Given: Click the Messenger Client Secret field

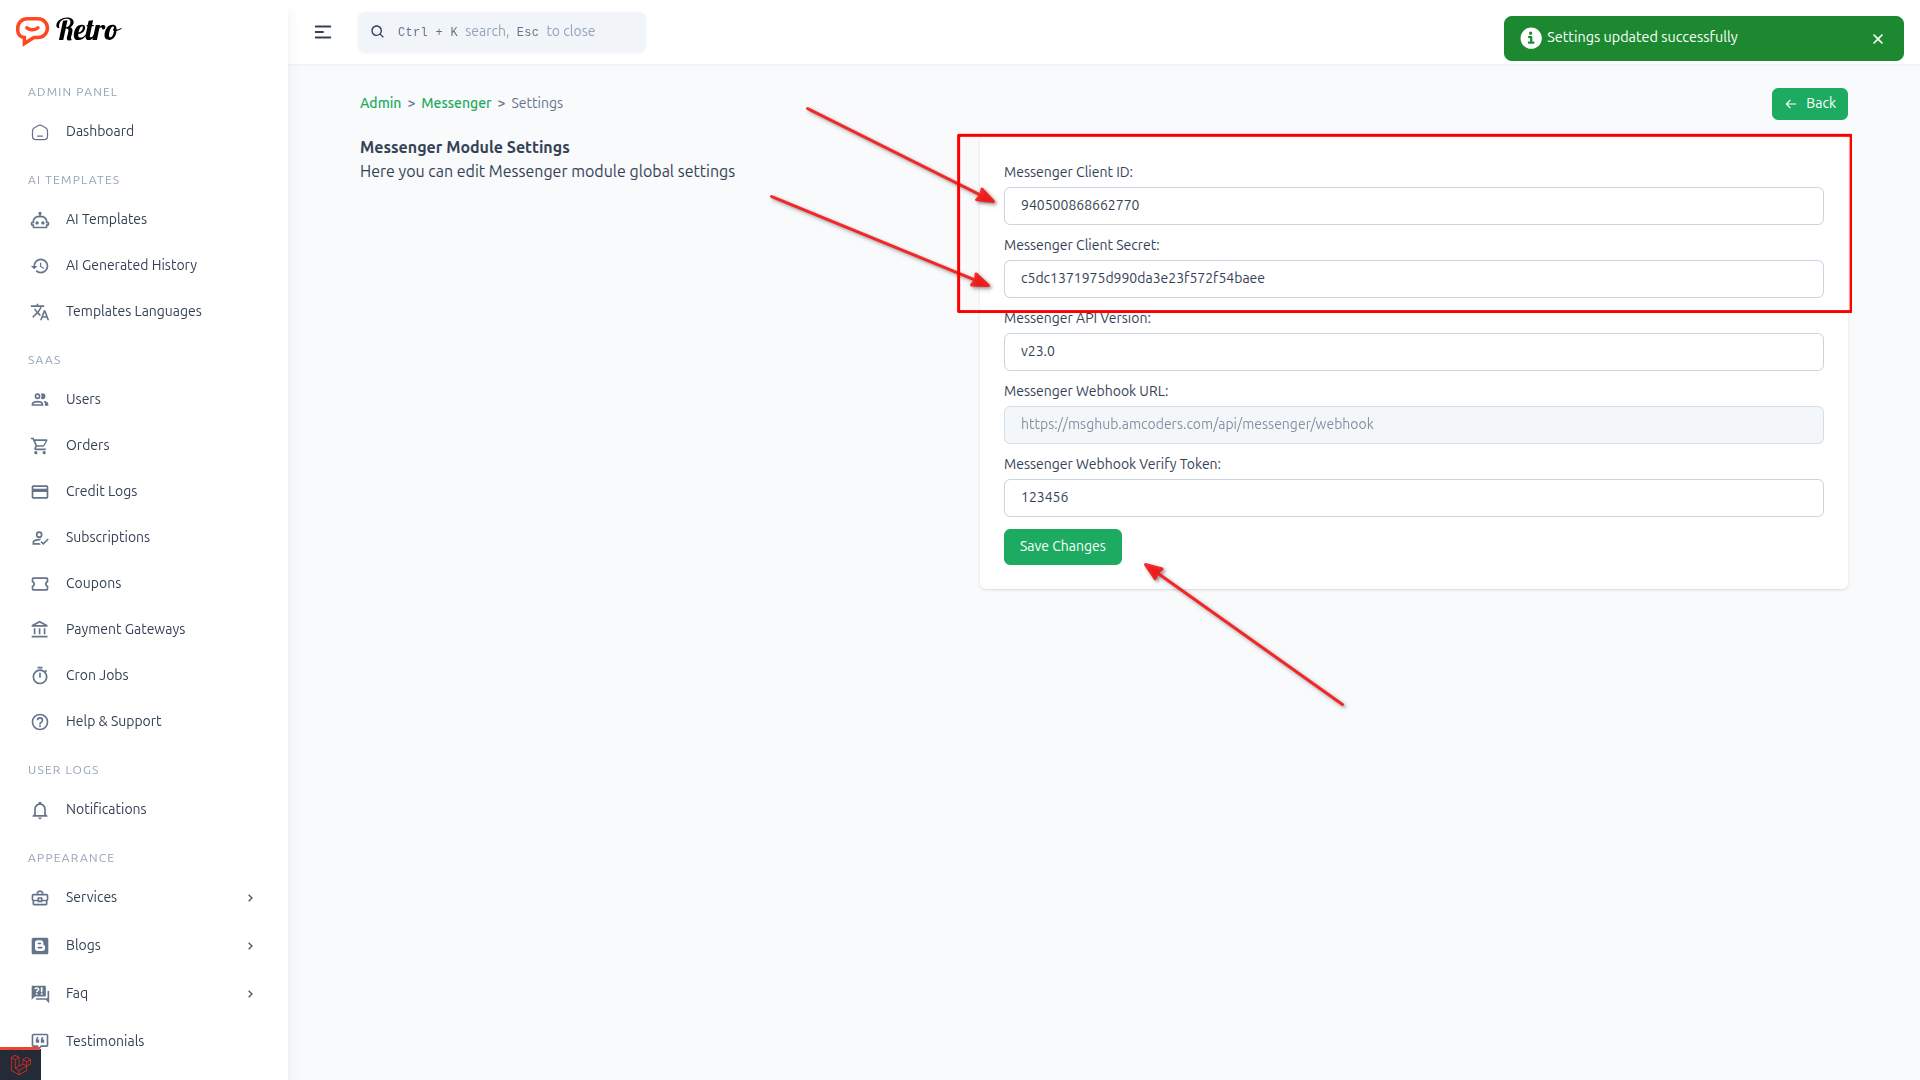Looking at the screenshot, I should point(1412,279).
